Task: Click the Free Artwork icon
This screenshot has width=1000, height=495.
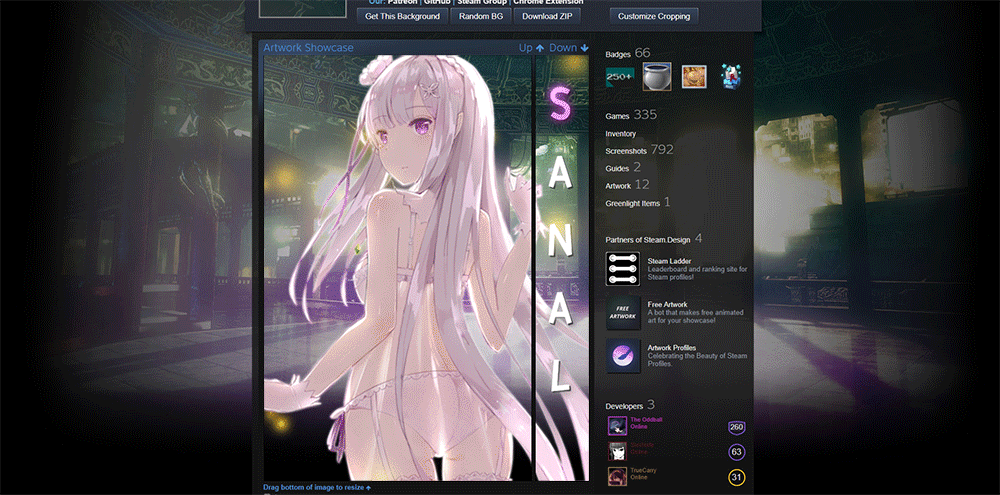Action: click(622, 313)
